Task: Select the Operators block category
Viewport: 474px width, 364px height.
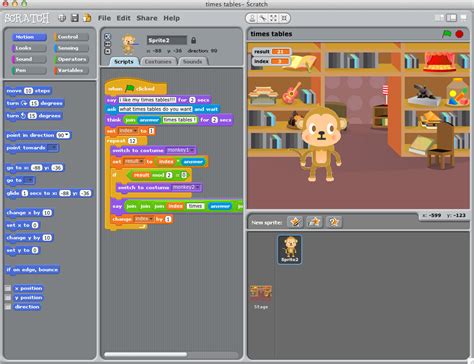Action: pyautogui.click(x=71, y=59)
